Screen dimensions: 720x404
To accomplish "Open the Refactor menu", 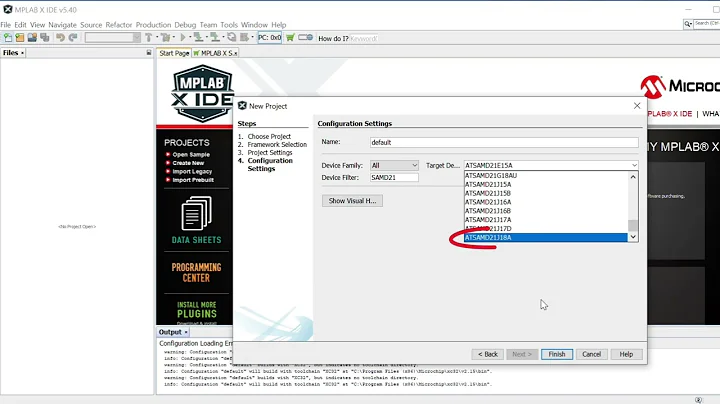I will [x=119, y=25].
